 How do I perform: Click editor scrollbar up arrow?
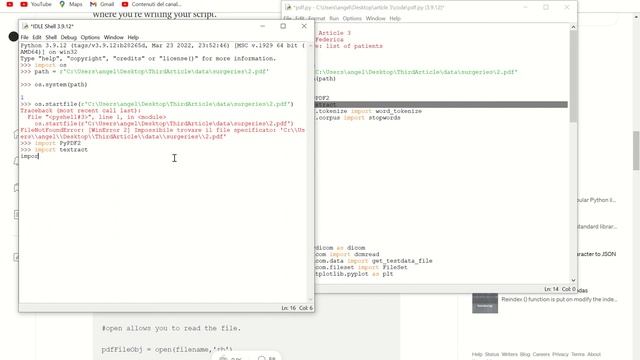click(x=573, y=27)
